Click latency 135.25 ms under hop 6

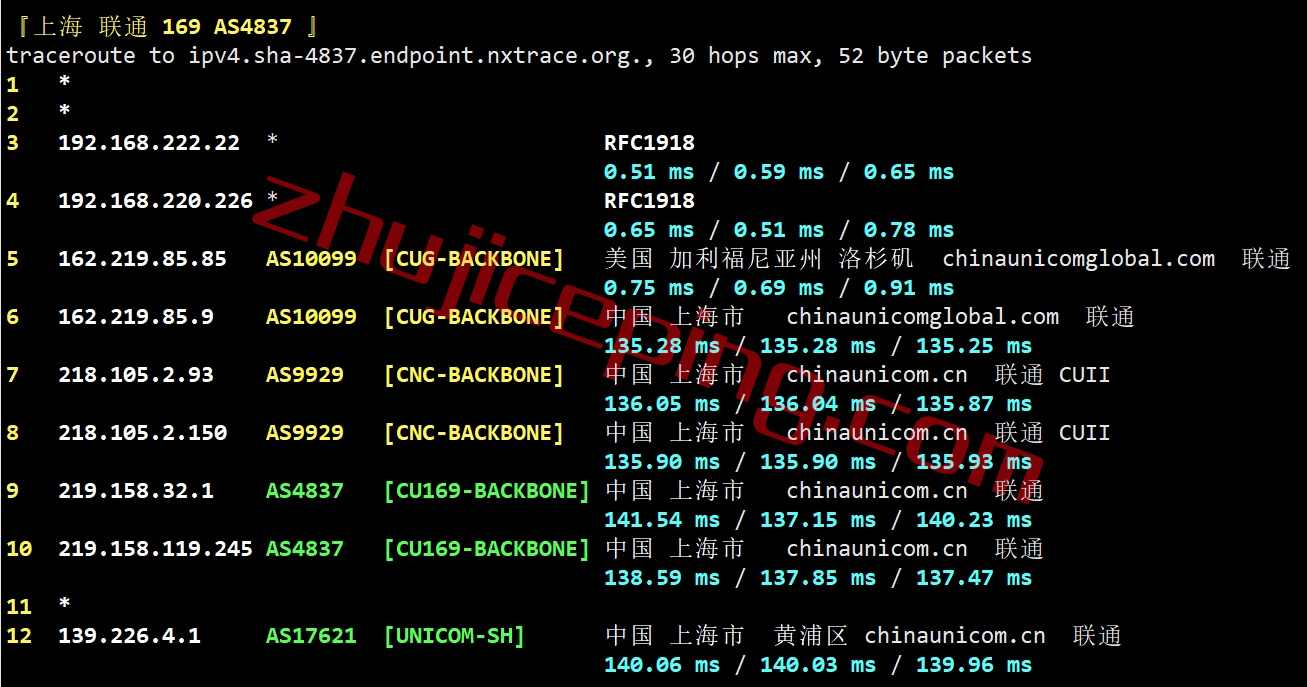click(x=974, y=346)
